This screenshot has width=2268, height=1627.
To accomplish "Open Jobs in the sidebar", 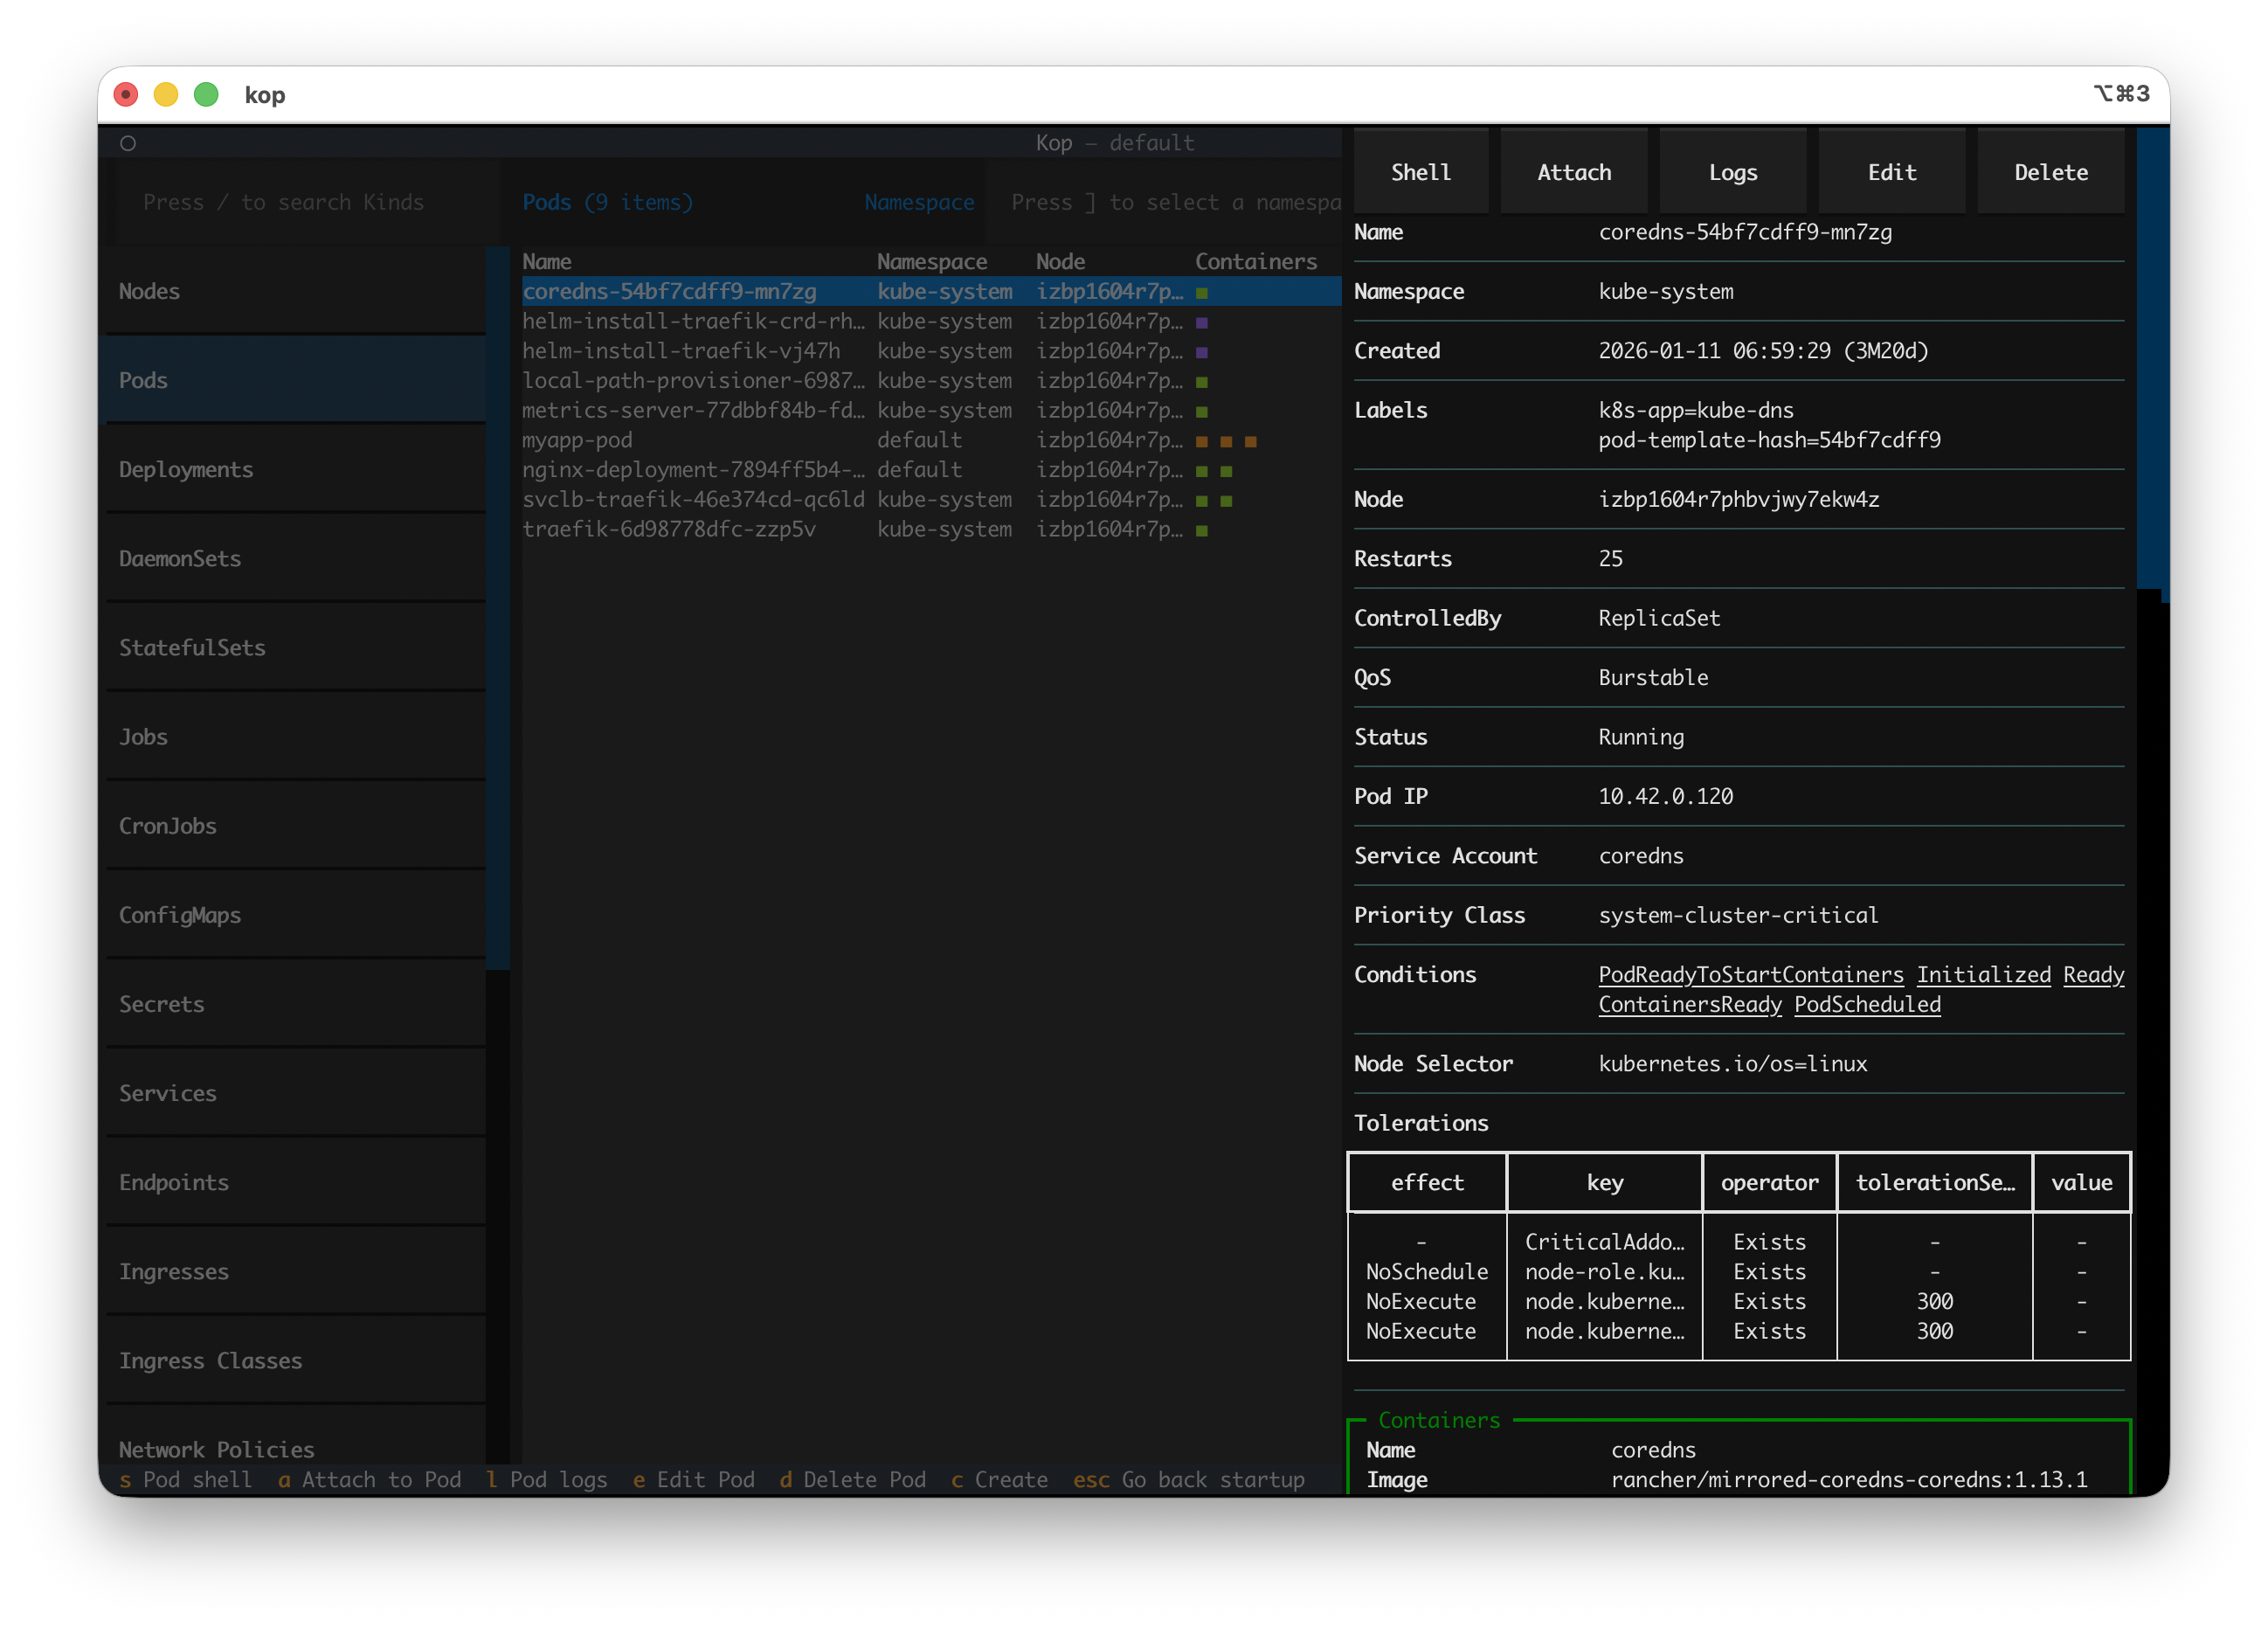I will pyautogui.click(x=296, y=736).
